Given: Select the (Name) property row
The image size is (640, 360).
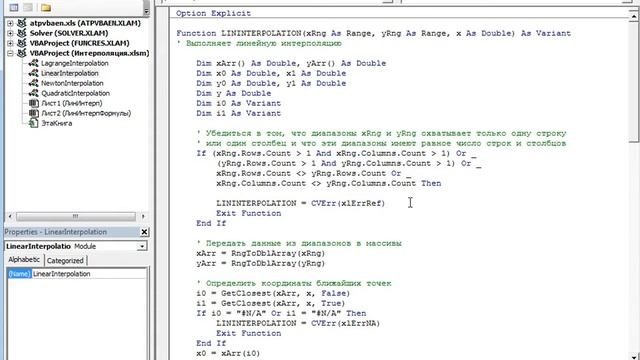Looking at the screenshot, I should click(x=20, y=274).
